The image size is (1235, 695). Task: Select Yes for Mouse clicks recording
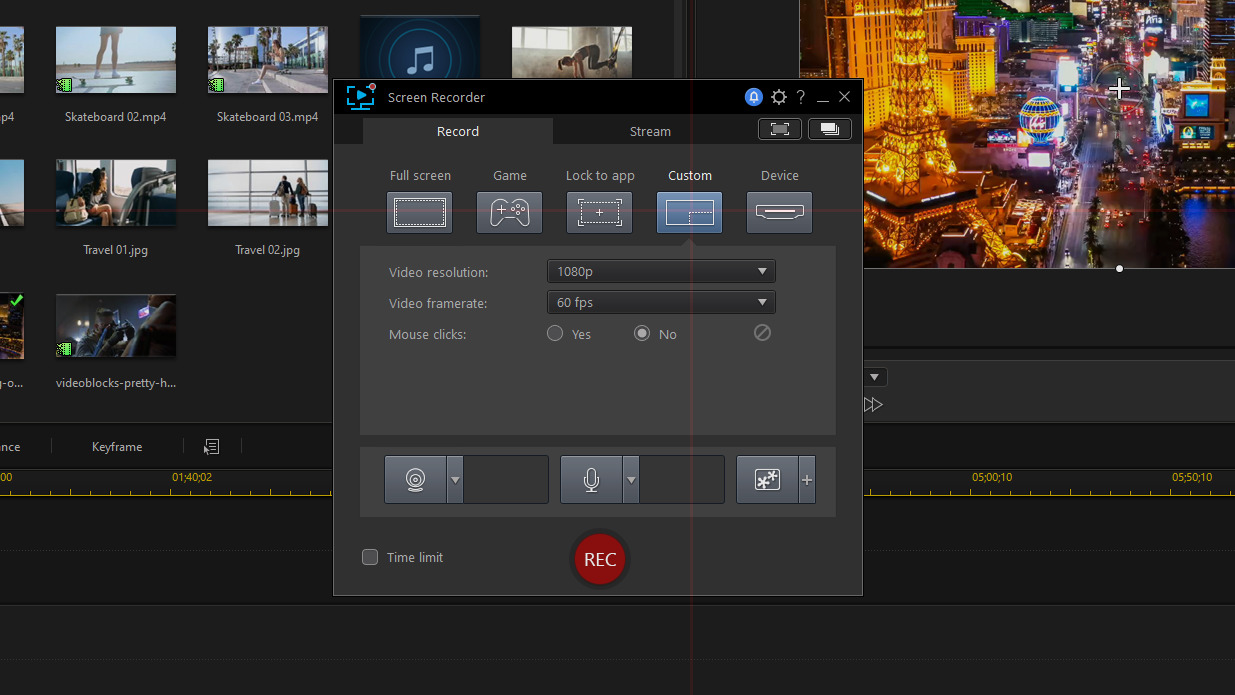pyautogui.click(x=555, y=333)
